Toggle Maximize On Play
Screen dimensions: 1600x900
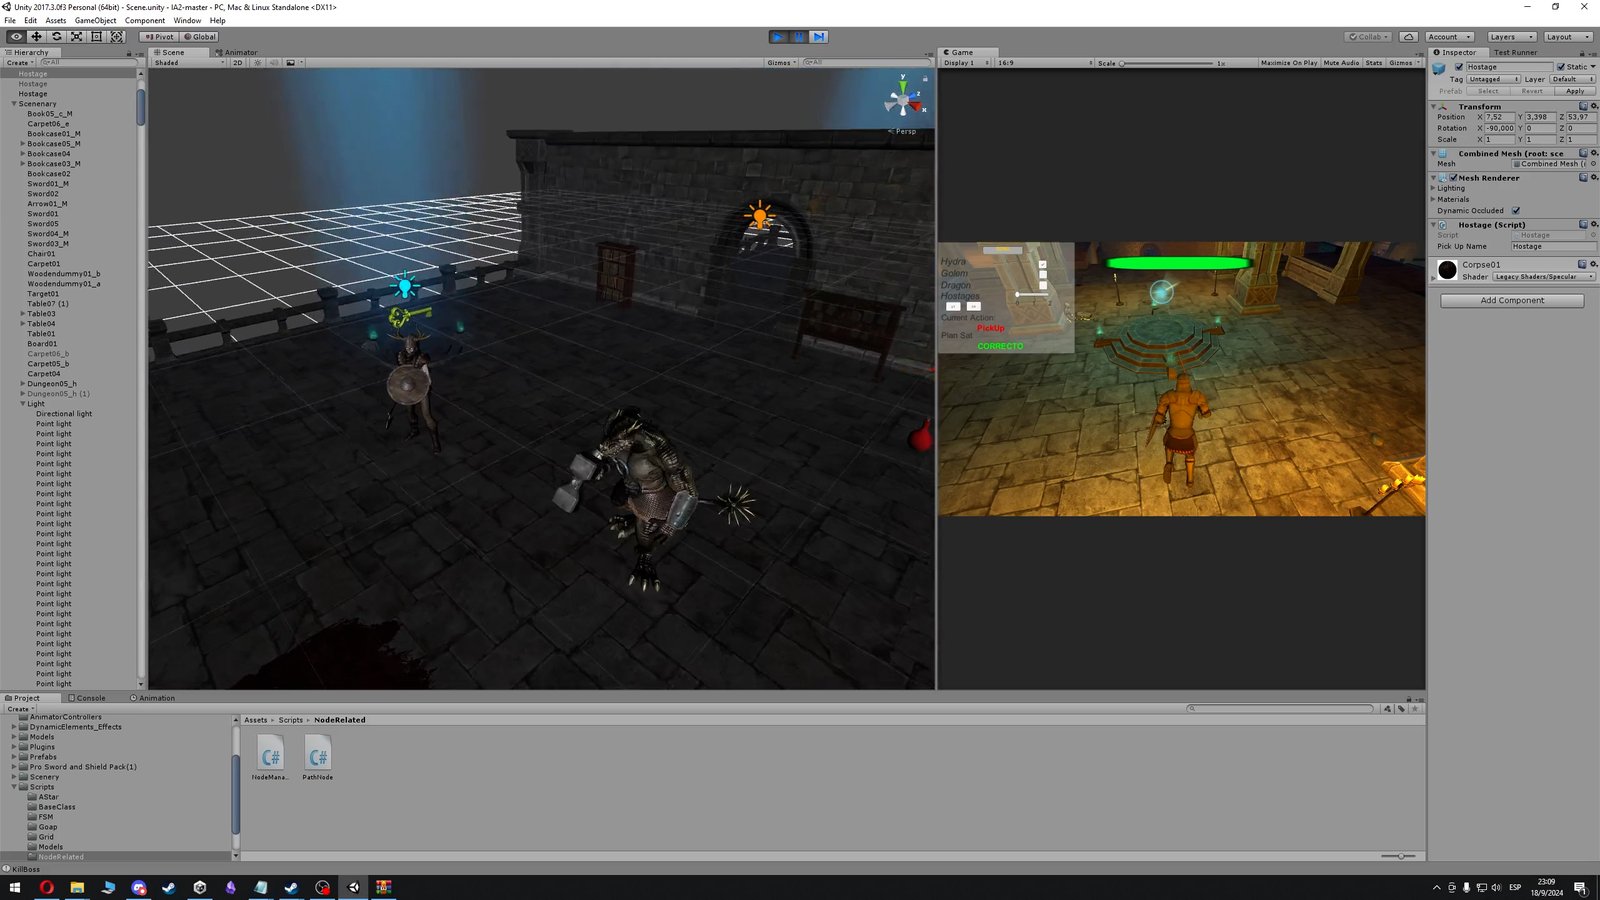pos(1289,63)
